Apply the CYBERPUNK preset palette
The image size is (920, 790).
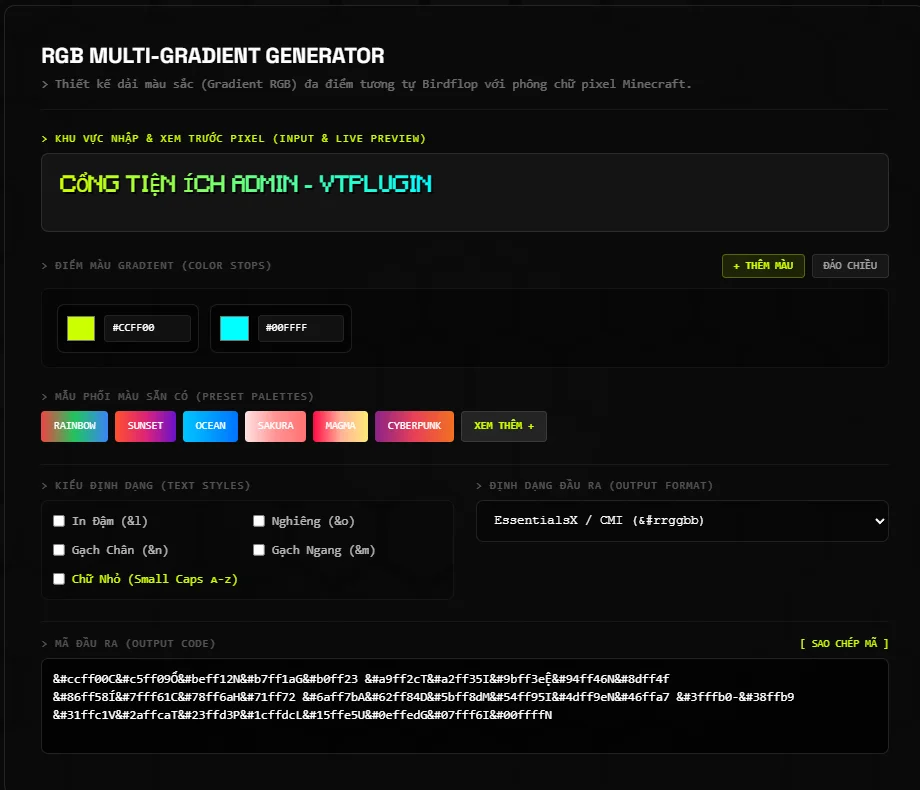tap(414, 426)
